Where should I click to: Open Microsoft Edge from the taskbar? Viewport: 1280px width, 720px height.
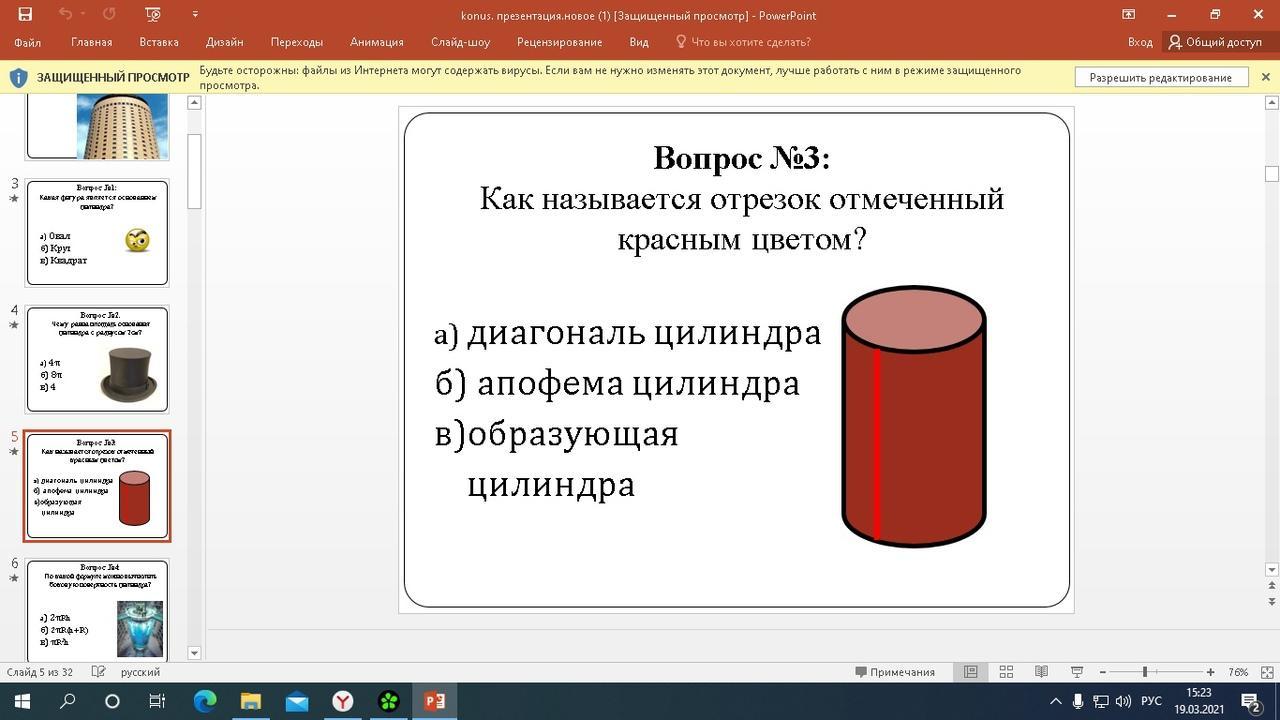[205, 701]
